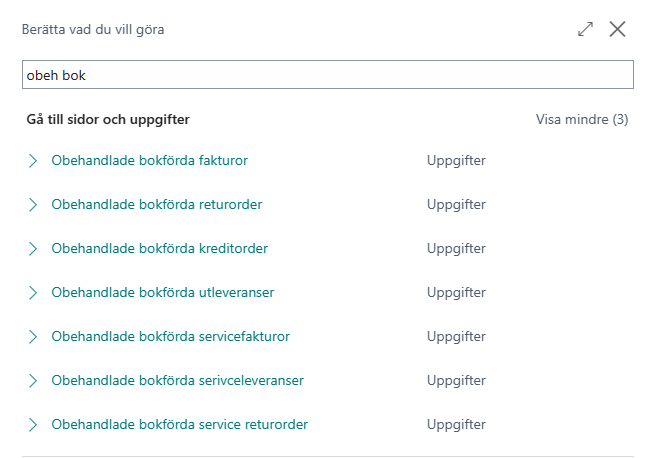Click chevron beside Obehandlade bokförda returorder
The width and height of the screenshot is (651, 458).
33,205
